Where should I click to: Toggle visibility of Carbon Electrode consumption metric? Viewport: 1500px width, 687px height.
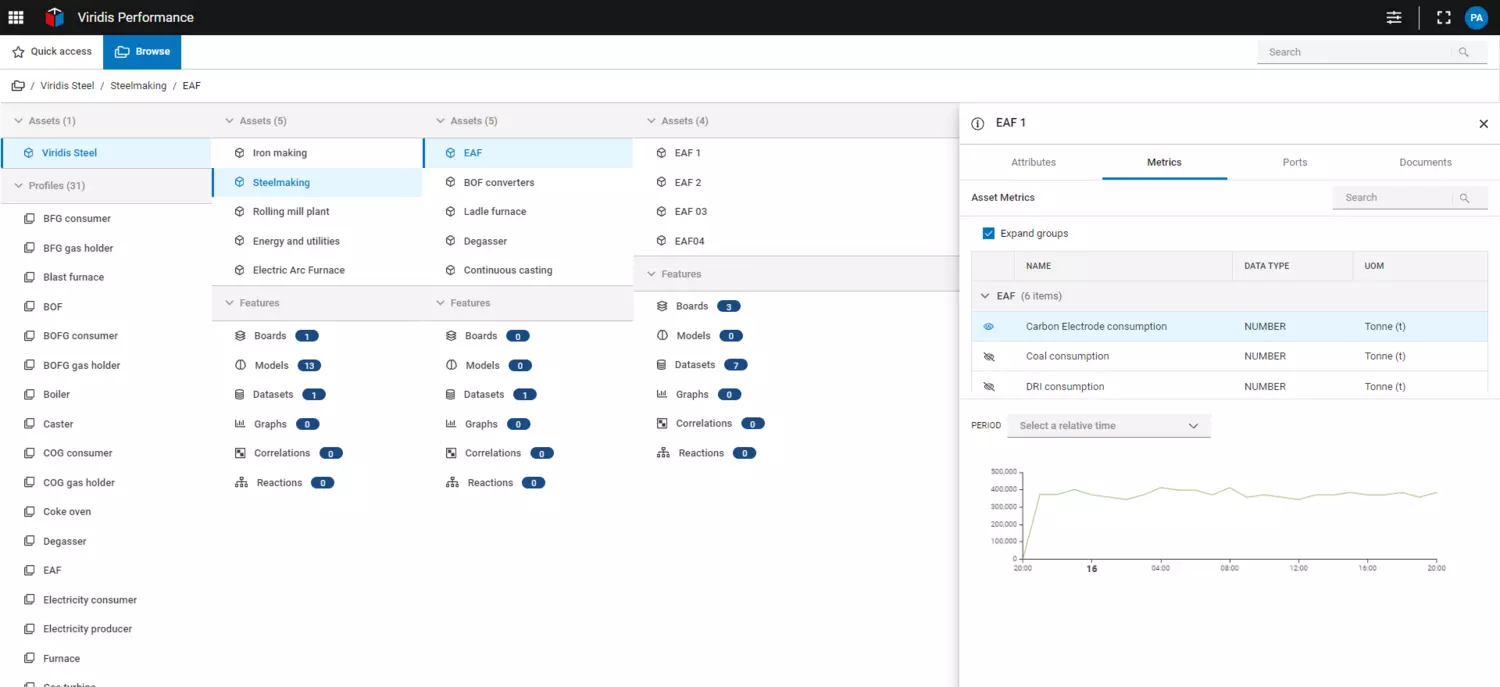(989, 327)
